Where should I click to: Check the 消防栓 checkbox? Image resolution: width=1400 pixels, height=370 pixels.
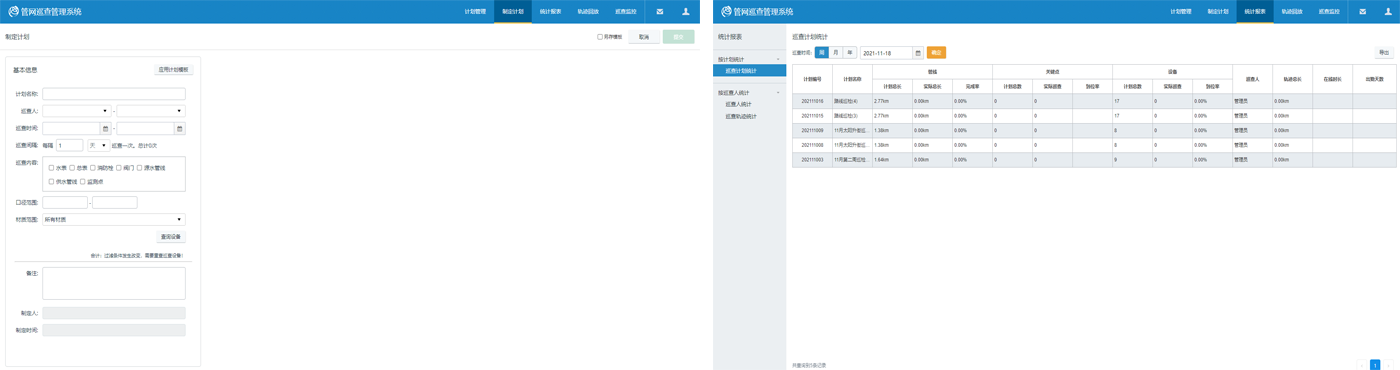pyautogui.click(x=93, y=168)
